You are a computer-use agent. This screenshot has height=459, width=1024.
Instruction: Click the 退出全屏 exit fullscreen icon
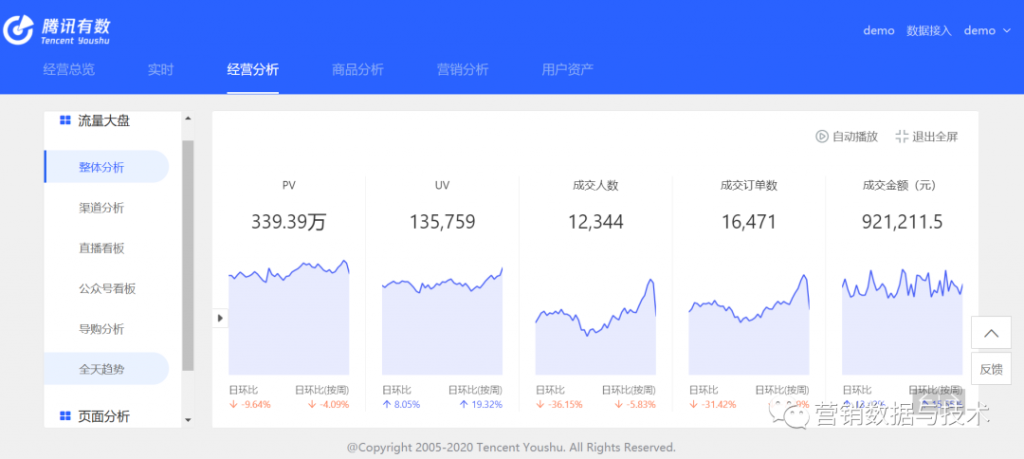(x=902, y=136)
